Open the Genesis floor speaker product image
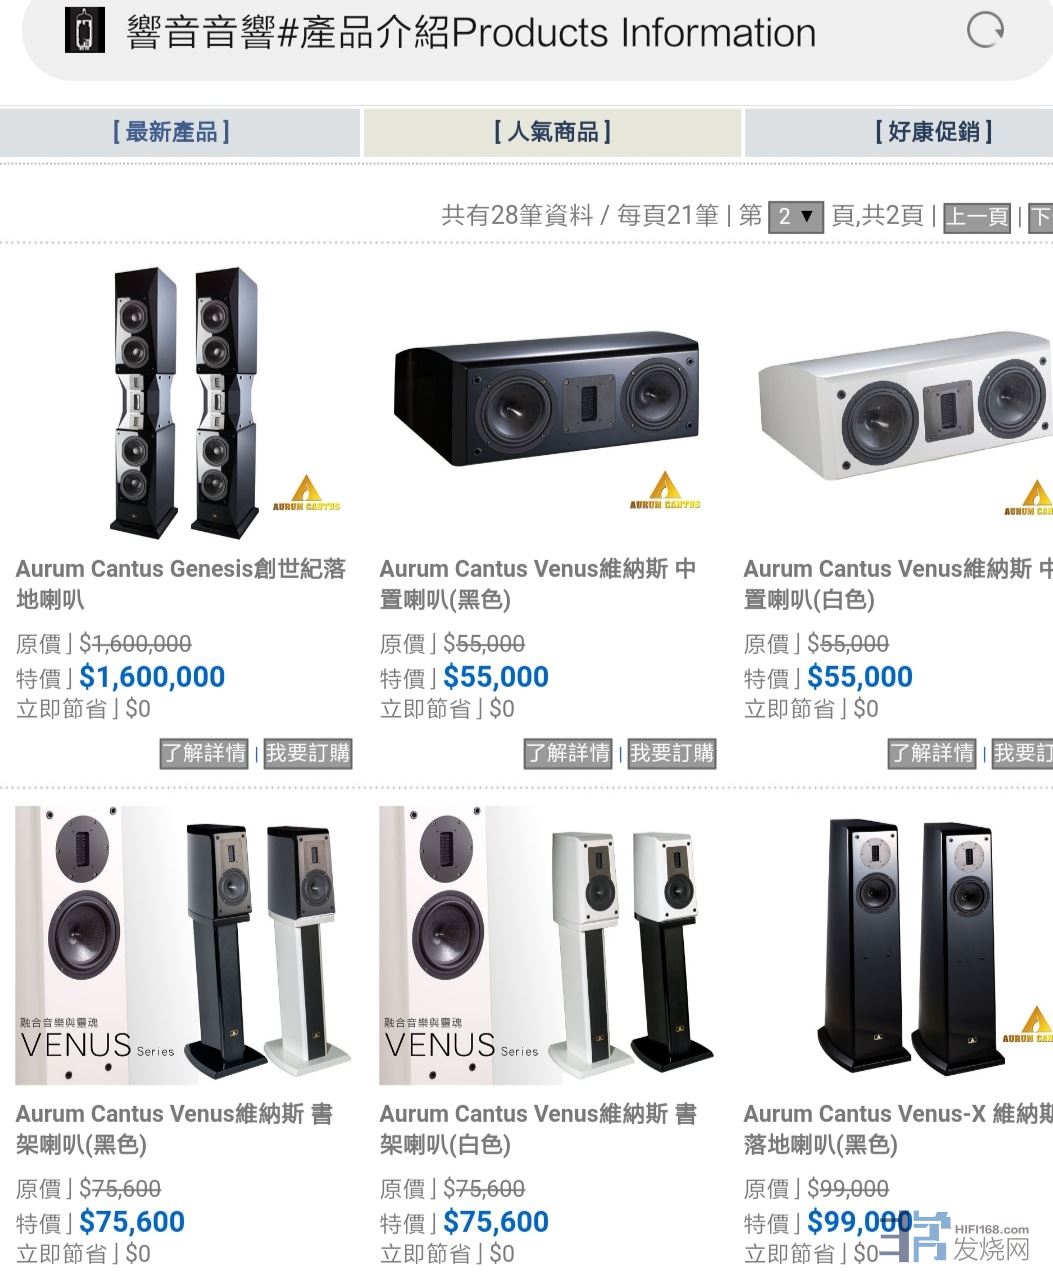The image size is (1053, 1282). (x=180, y=402)
